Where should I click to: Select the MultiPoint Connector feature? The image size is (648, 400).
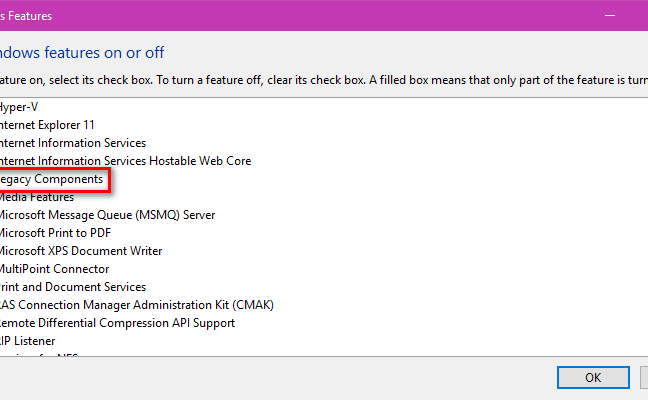55,269
